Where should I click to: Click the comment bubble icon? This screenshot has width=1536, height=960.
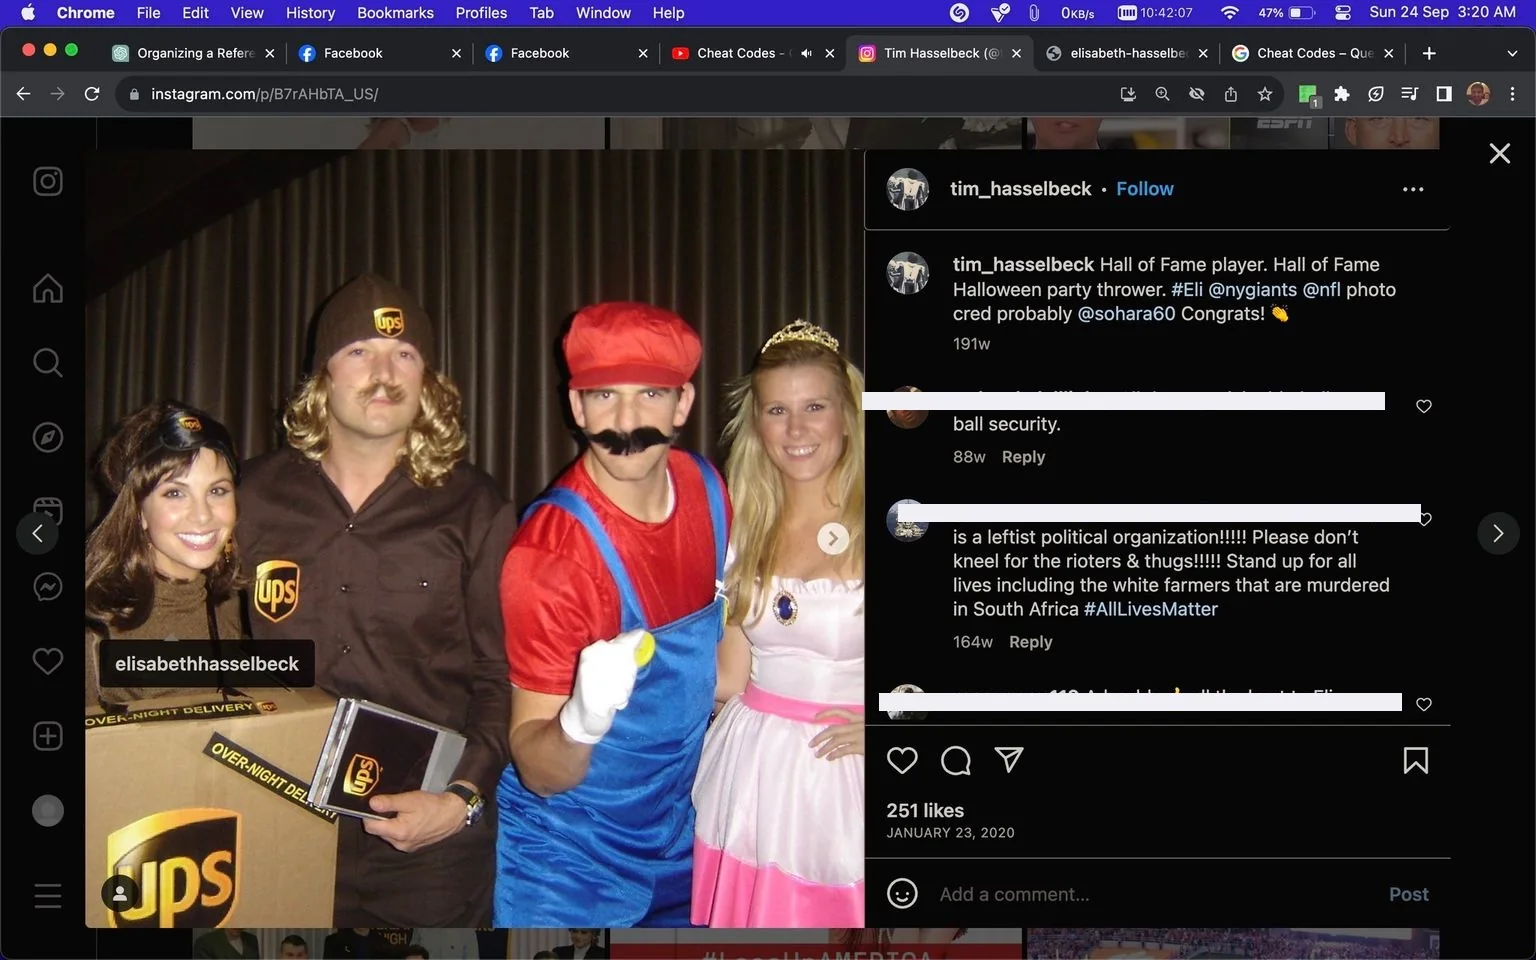[956, 760]
